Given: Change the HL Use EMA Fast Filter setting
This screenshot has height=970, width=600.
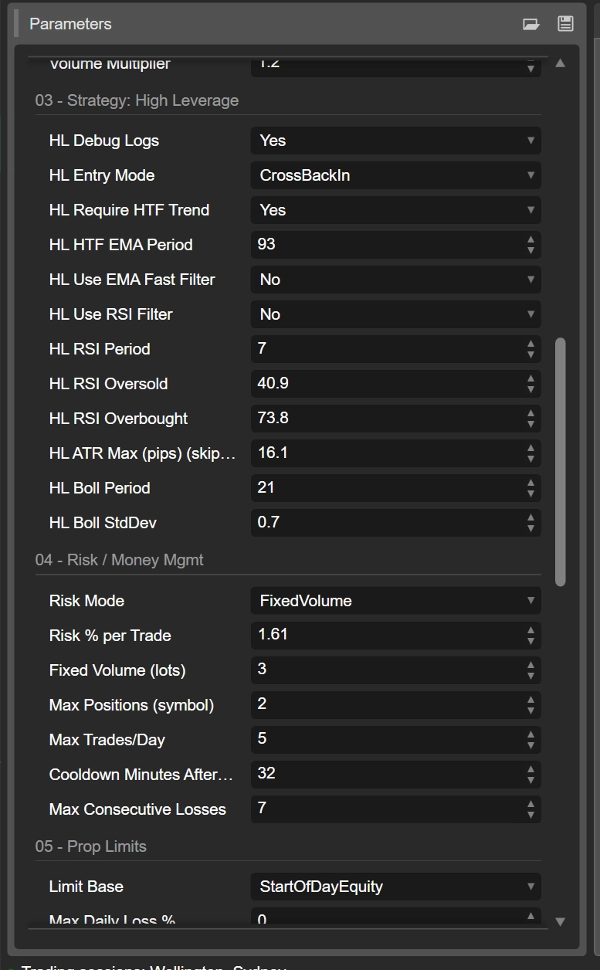Looking at the screenshot, I should [395, 280].
